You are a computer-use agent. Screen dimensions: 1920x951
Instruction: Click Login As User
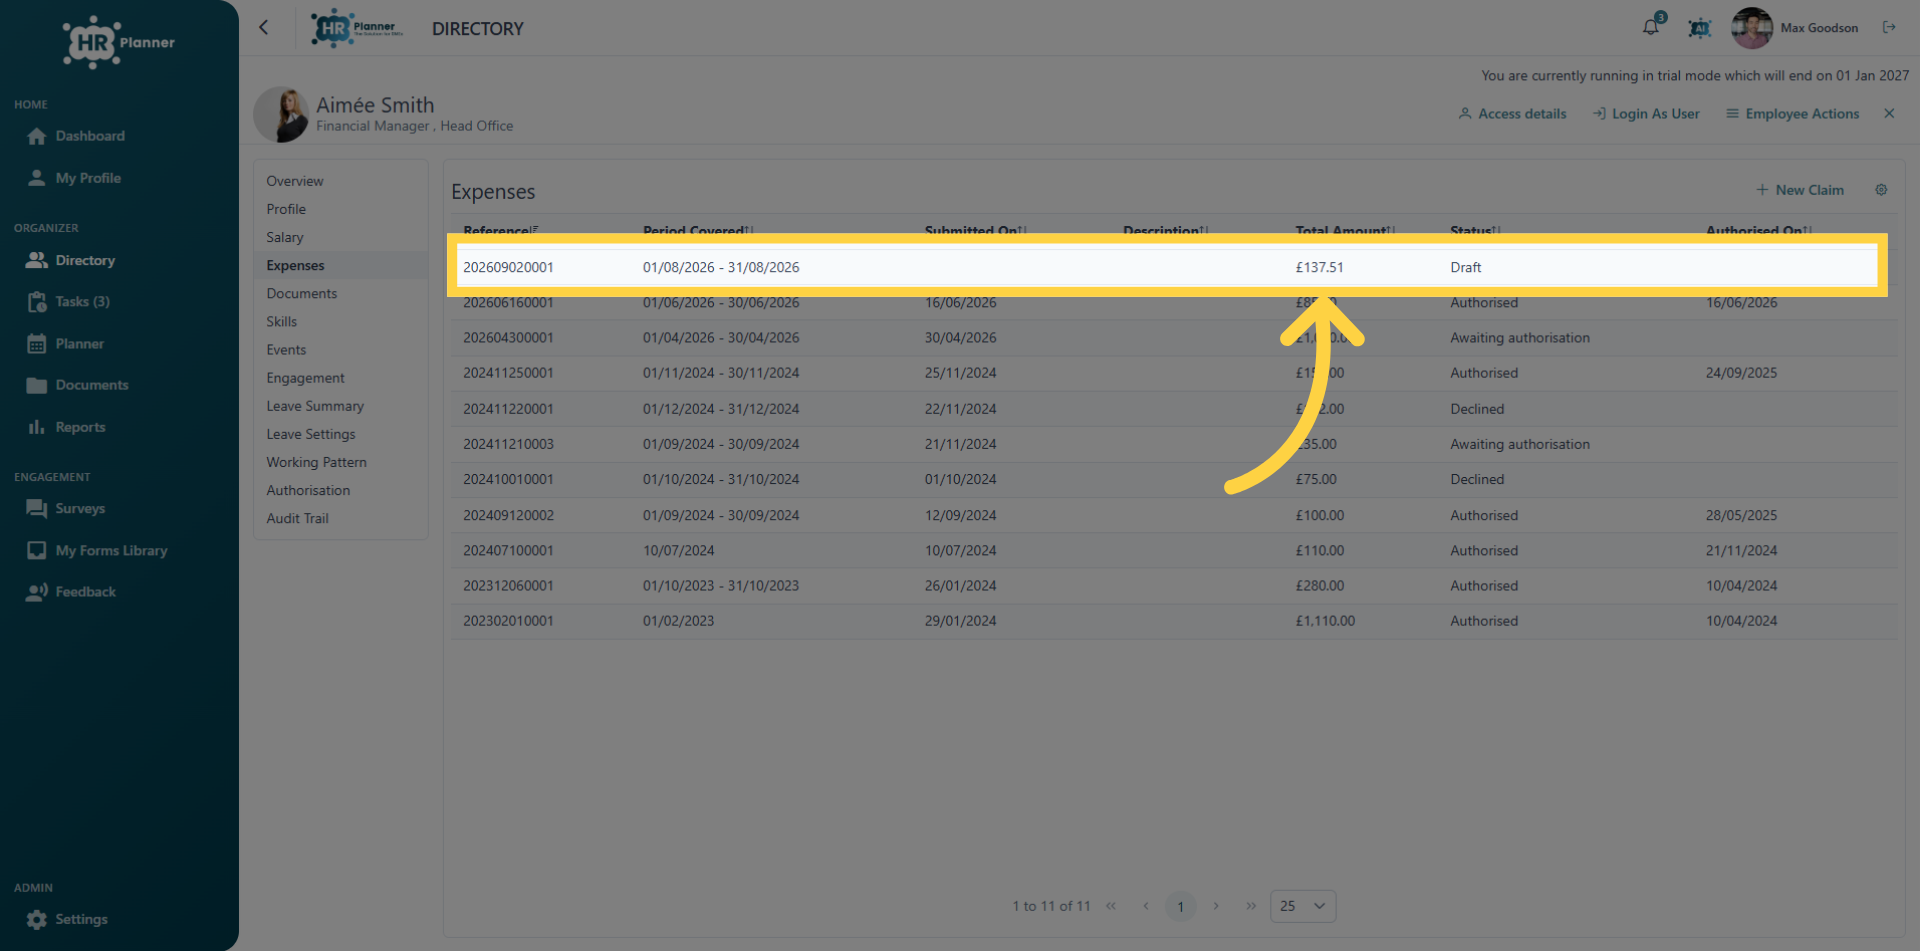click(x=1646, y=114)
